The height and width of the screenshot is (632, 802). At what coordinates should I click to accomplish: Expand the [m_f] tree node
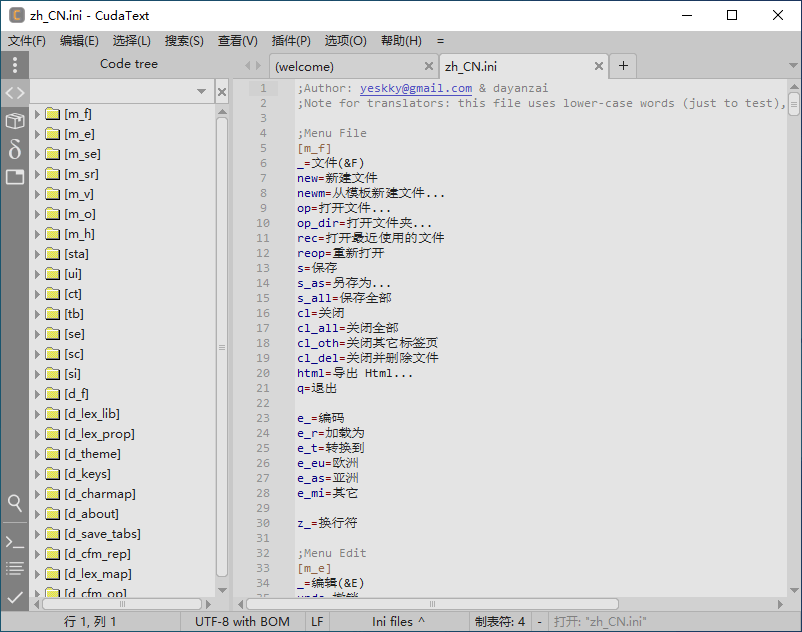coord(37,114)
